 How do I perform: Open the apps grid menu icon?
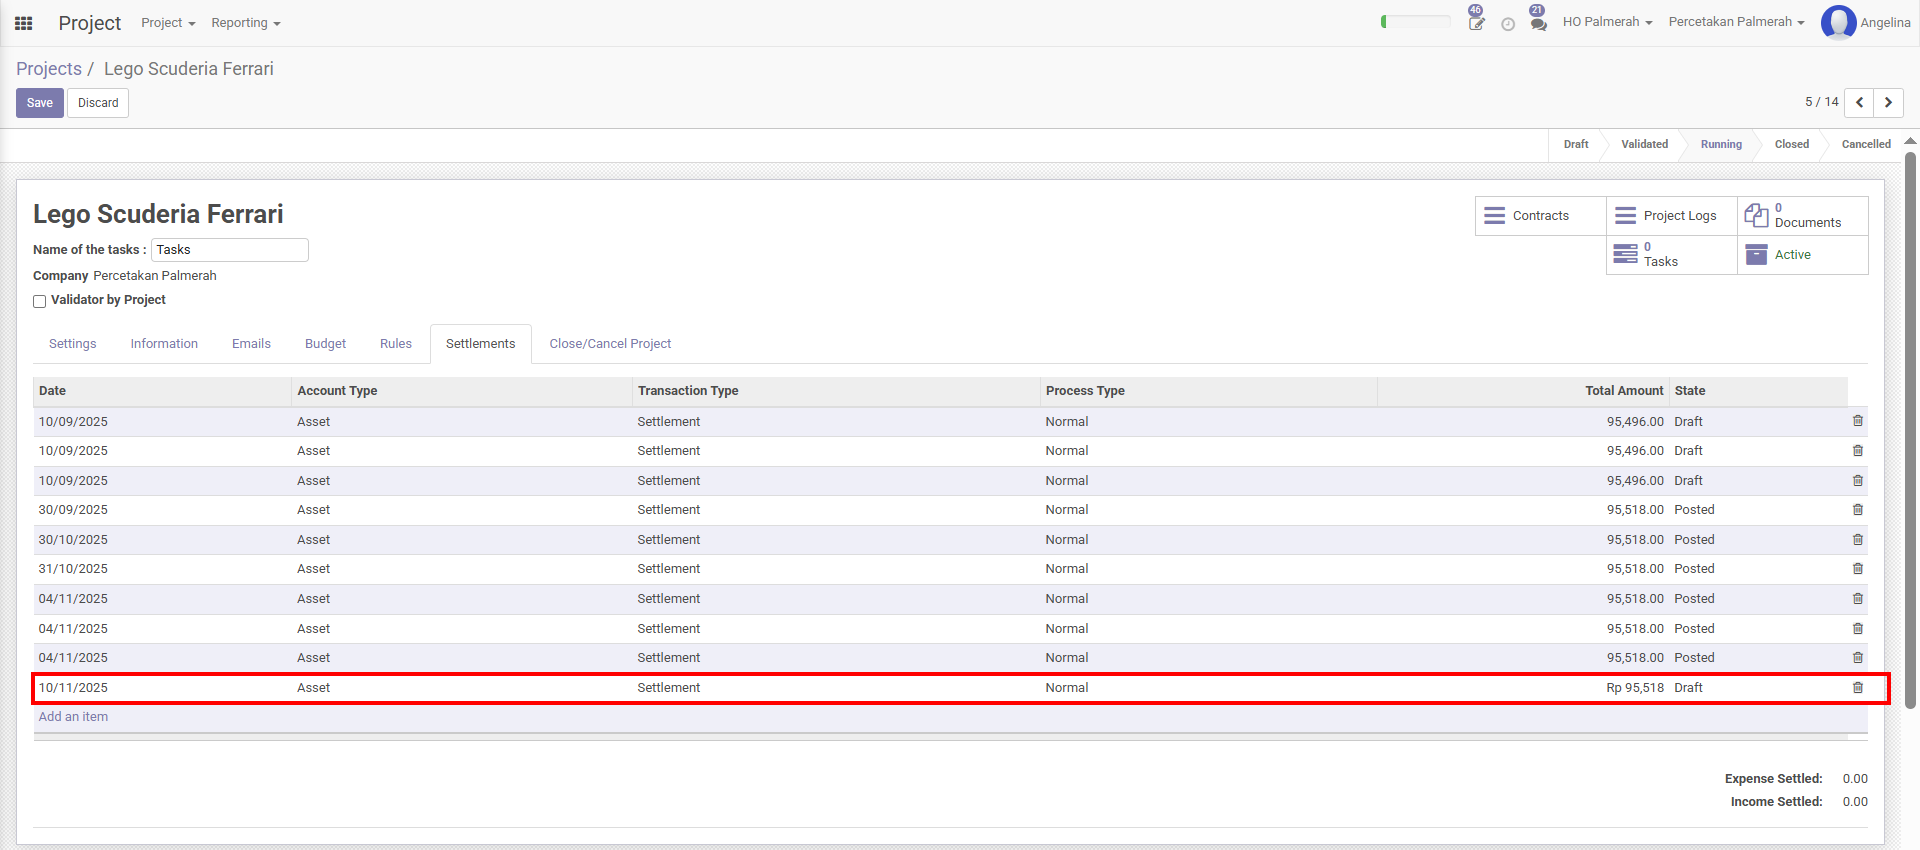tap(24, 23)
